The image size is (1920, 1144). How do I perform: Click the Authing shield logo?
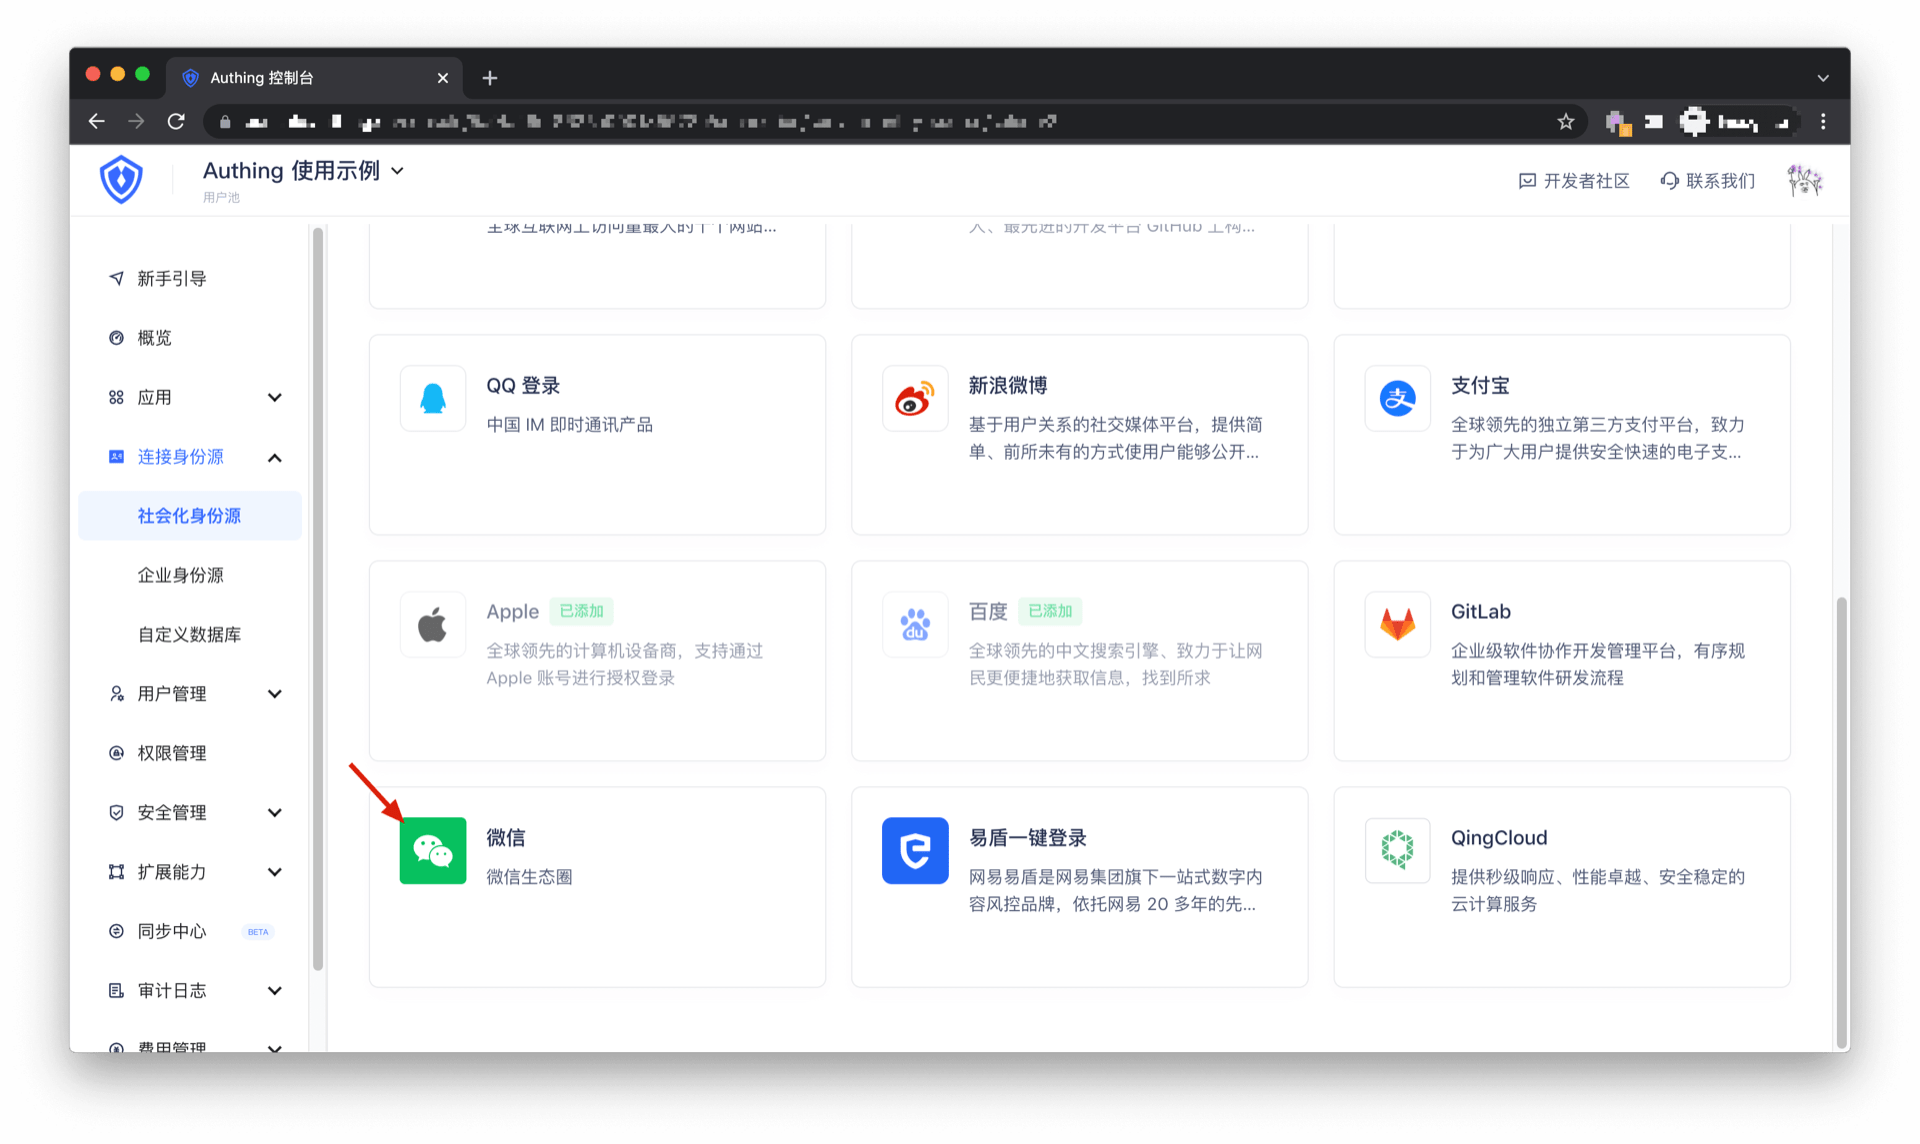click(121, 180)
